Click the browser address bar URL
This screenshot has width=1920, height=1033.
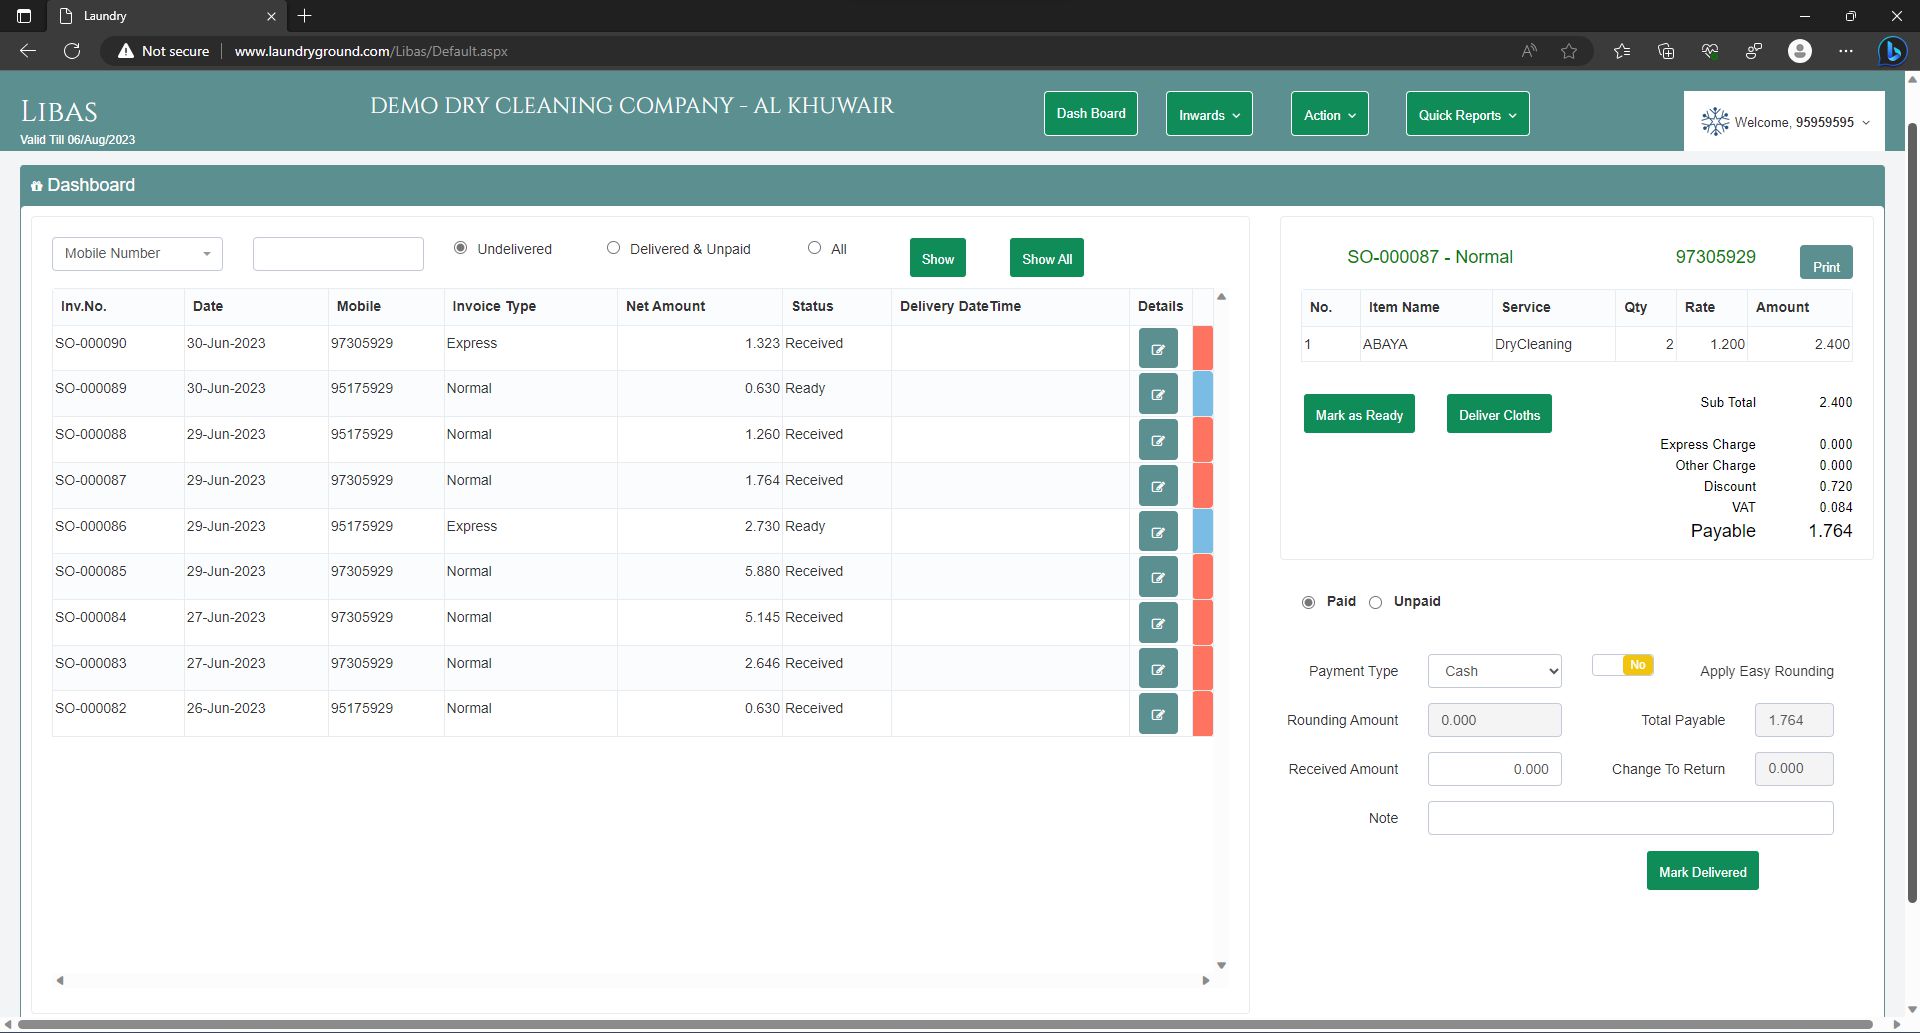tap(371, 51)
